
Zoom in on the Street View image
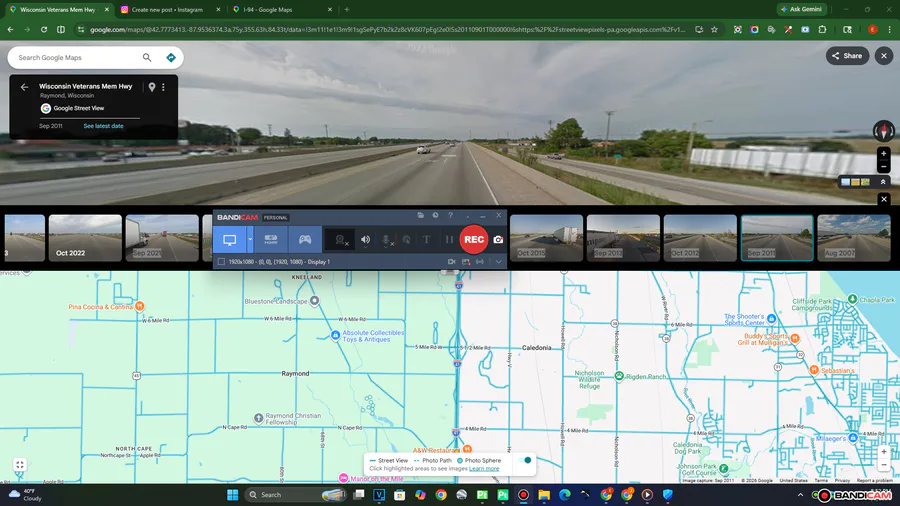tap(884, 154)
